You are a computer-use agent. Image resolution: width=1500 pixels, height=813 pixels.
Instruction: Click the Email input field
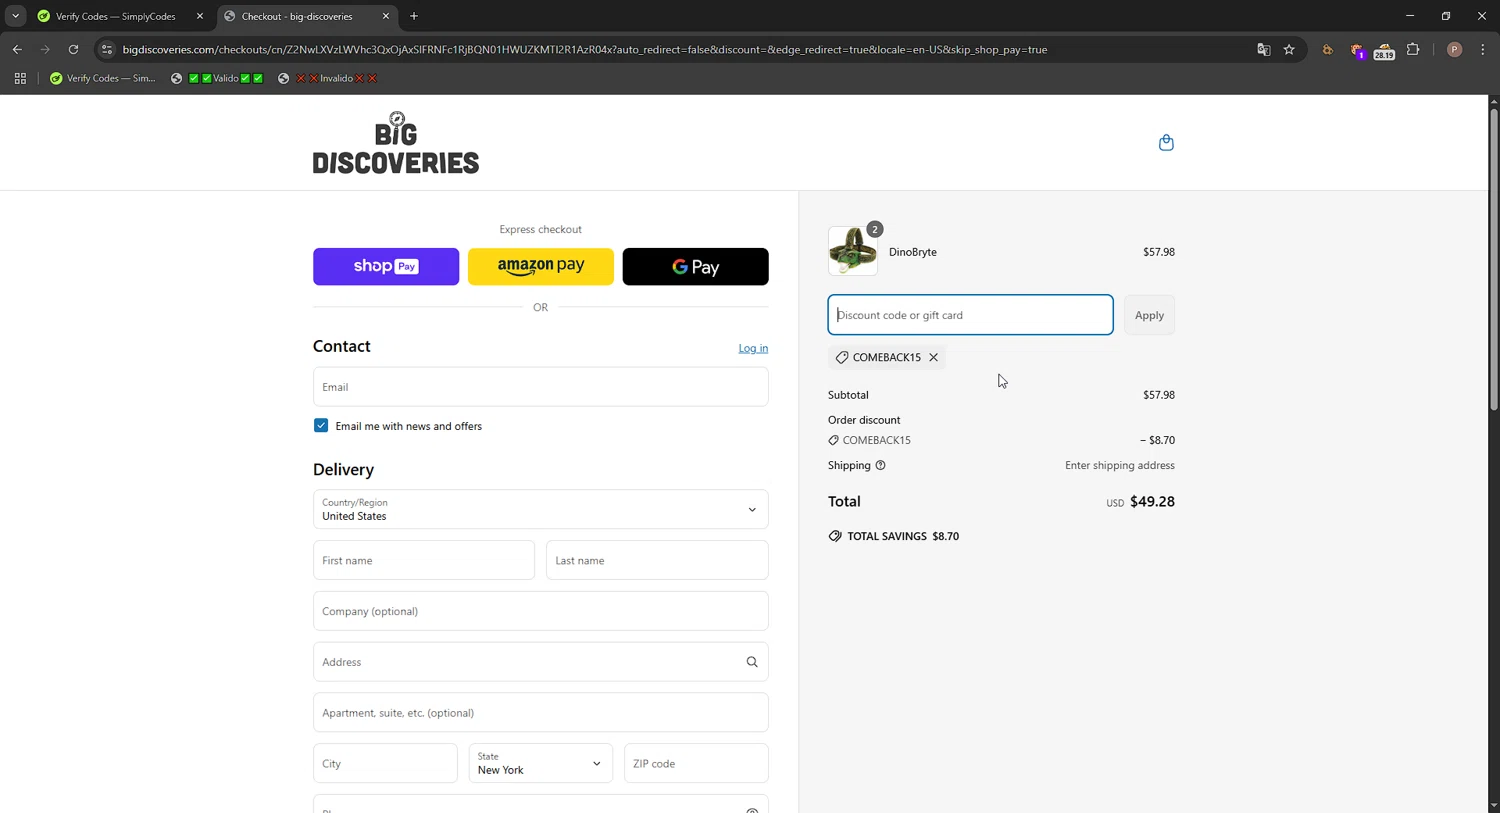click(540, 387)
